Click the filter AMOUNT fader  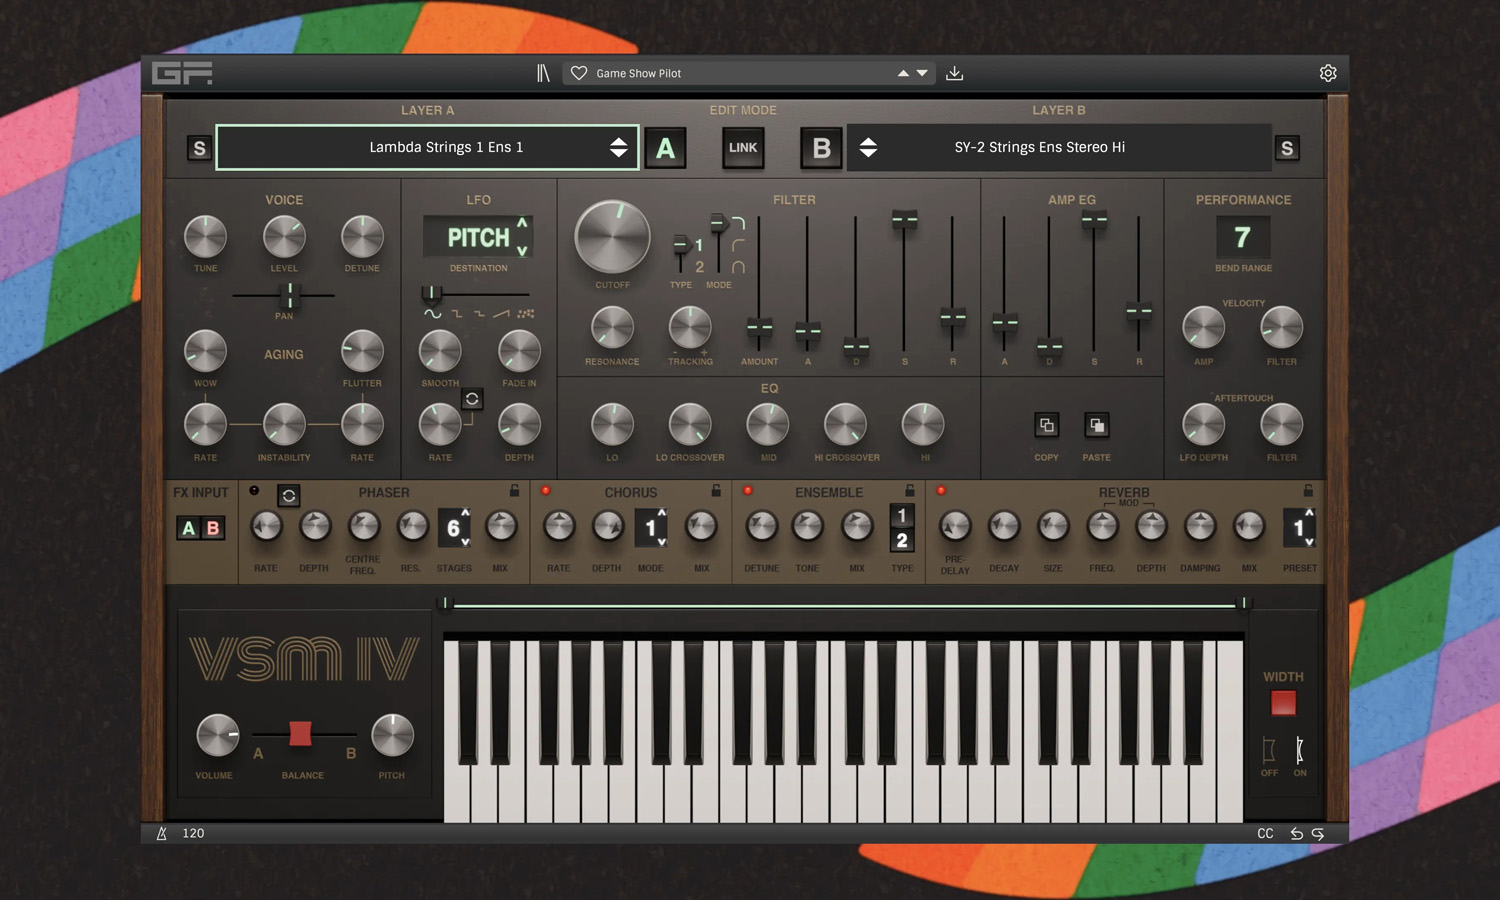[759, 328]
